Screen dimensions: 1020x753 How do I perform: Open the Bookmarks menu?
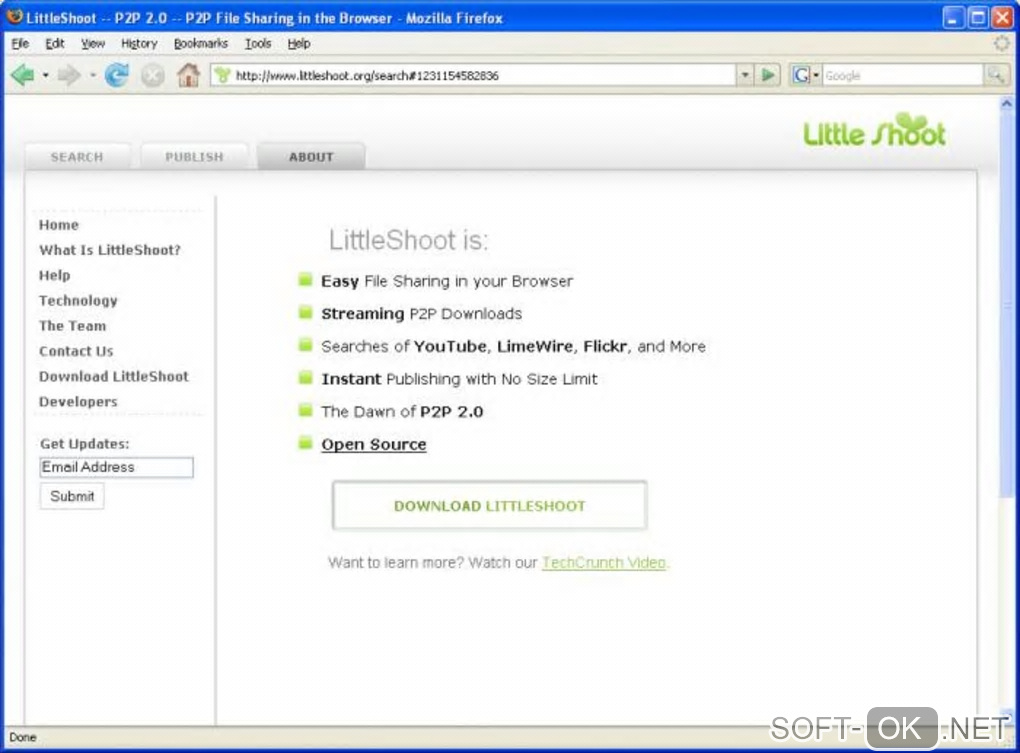pyautogui.click(x=200, y=44)
